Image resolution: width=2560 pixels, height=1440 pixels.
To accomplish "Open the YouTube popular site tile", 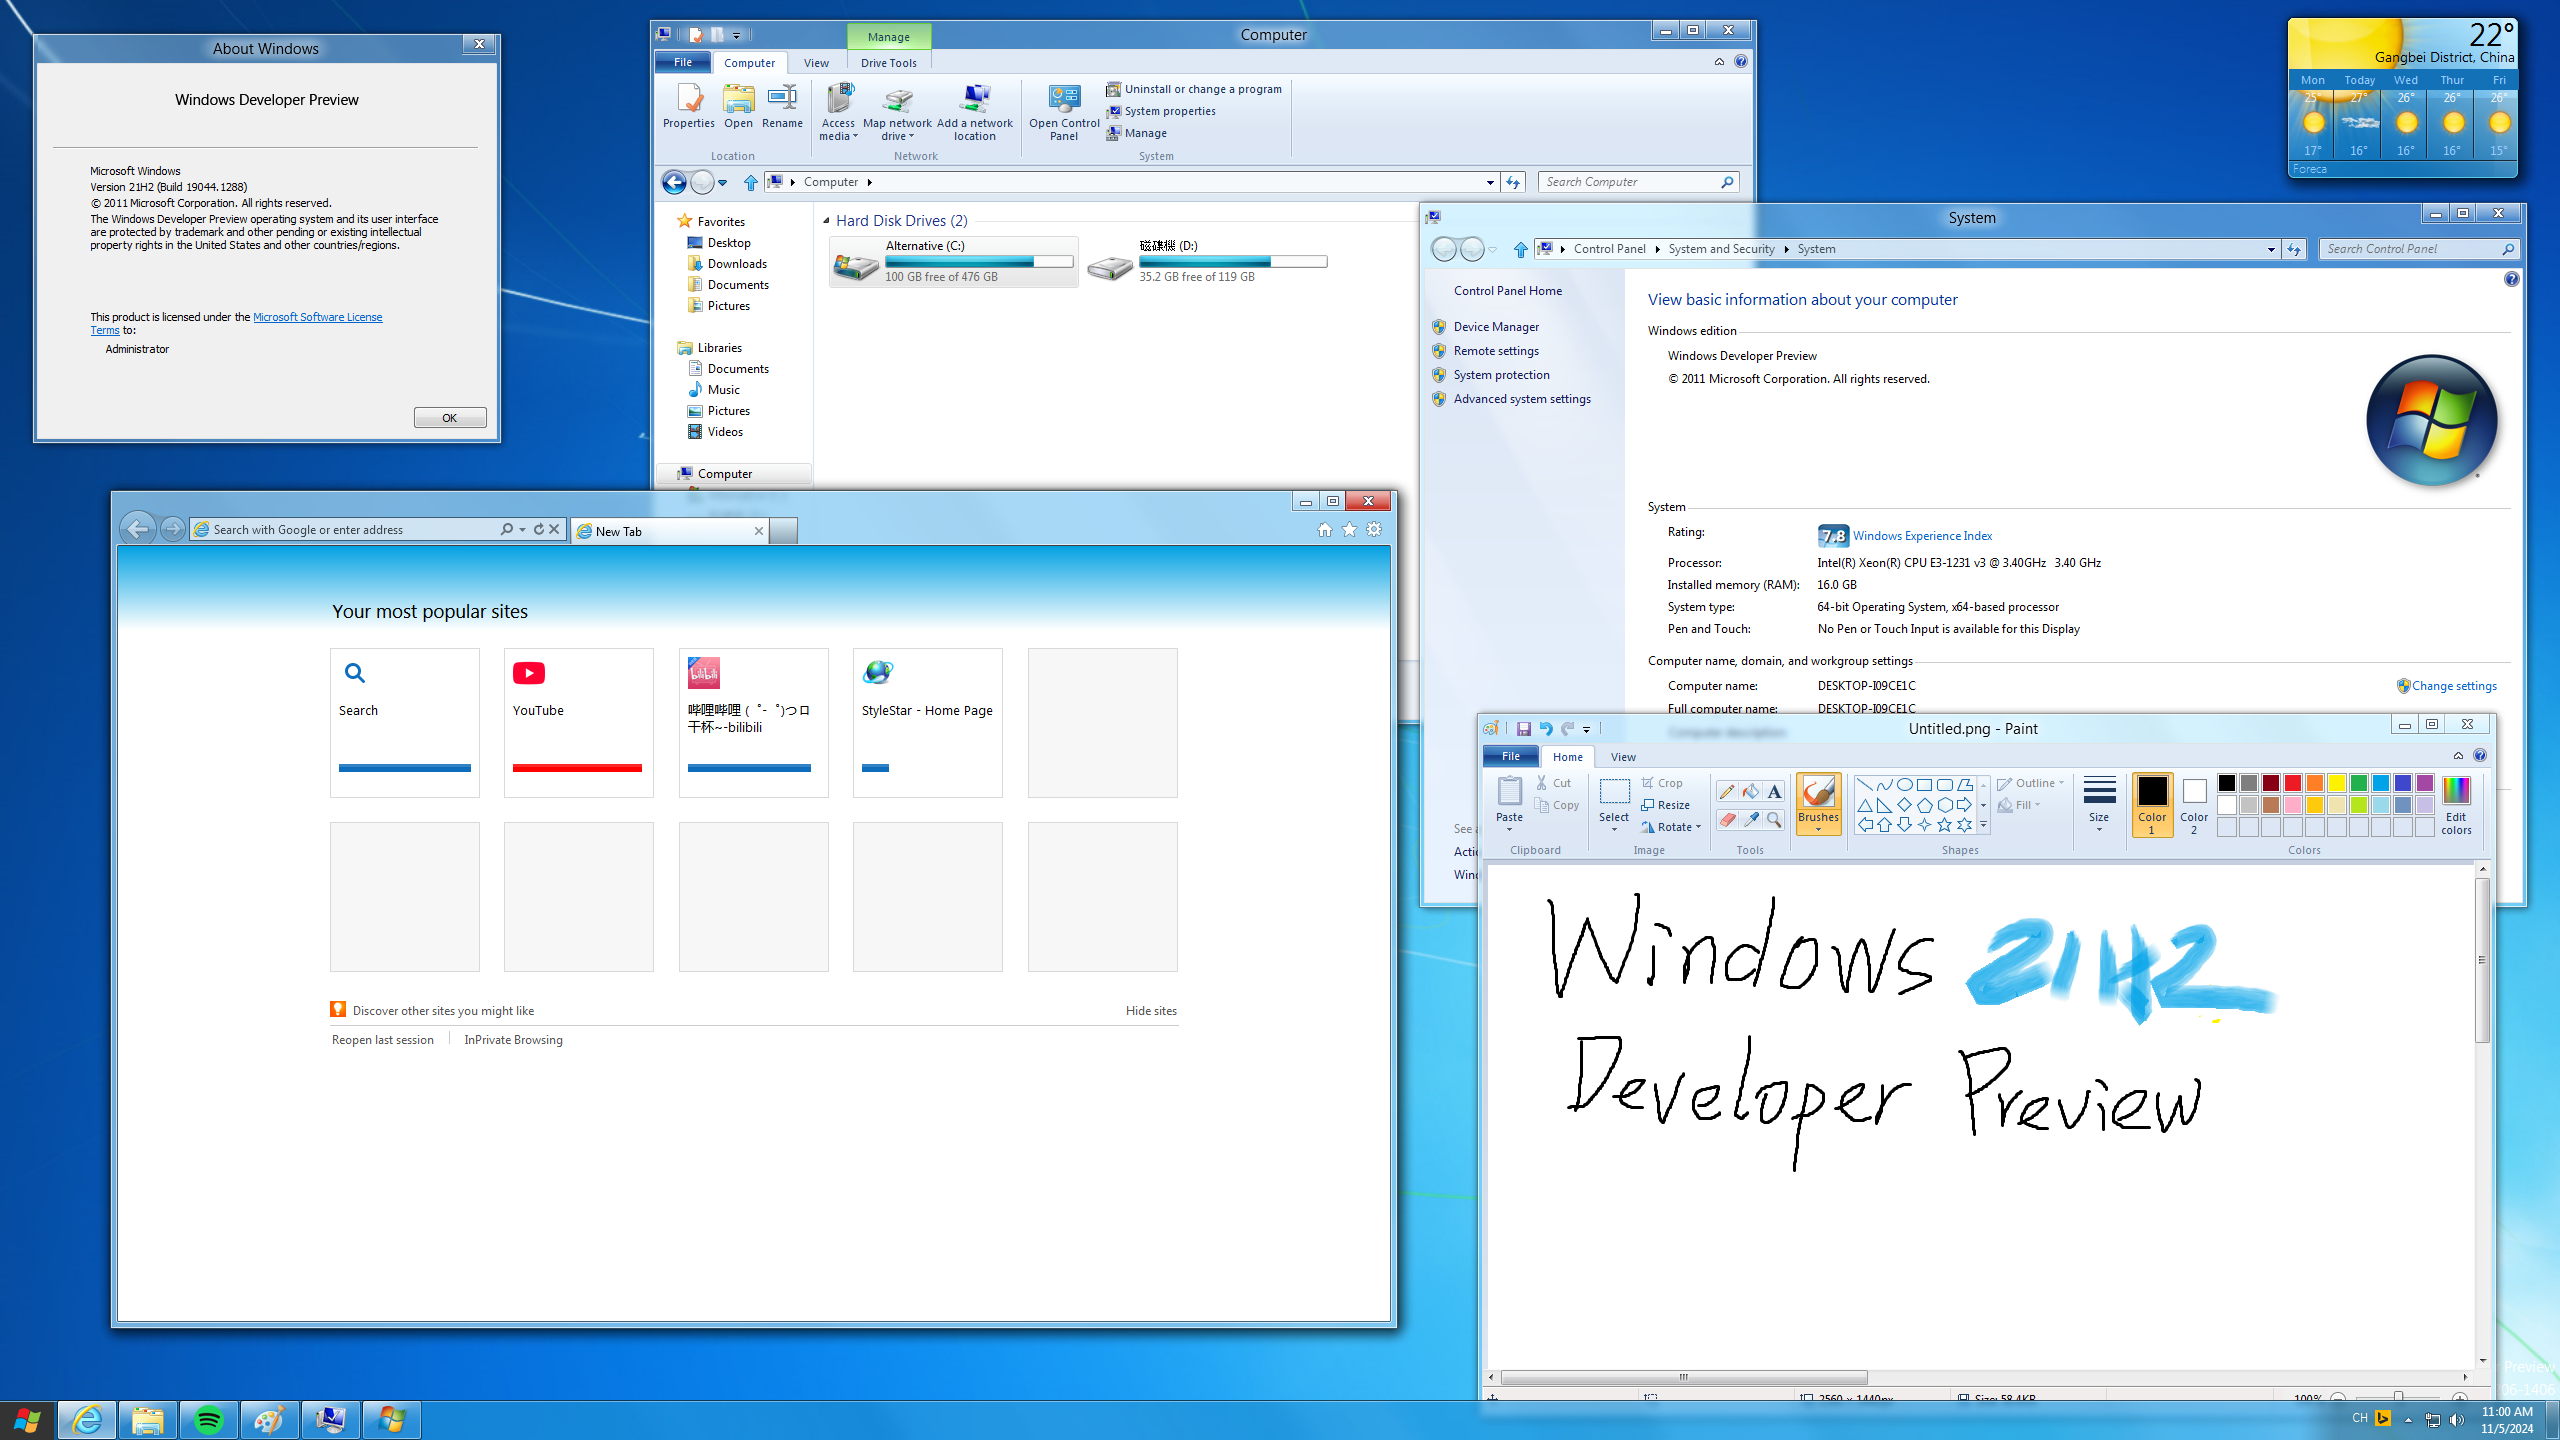I will 579,722.
